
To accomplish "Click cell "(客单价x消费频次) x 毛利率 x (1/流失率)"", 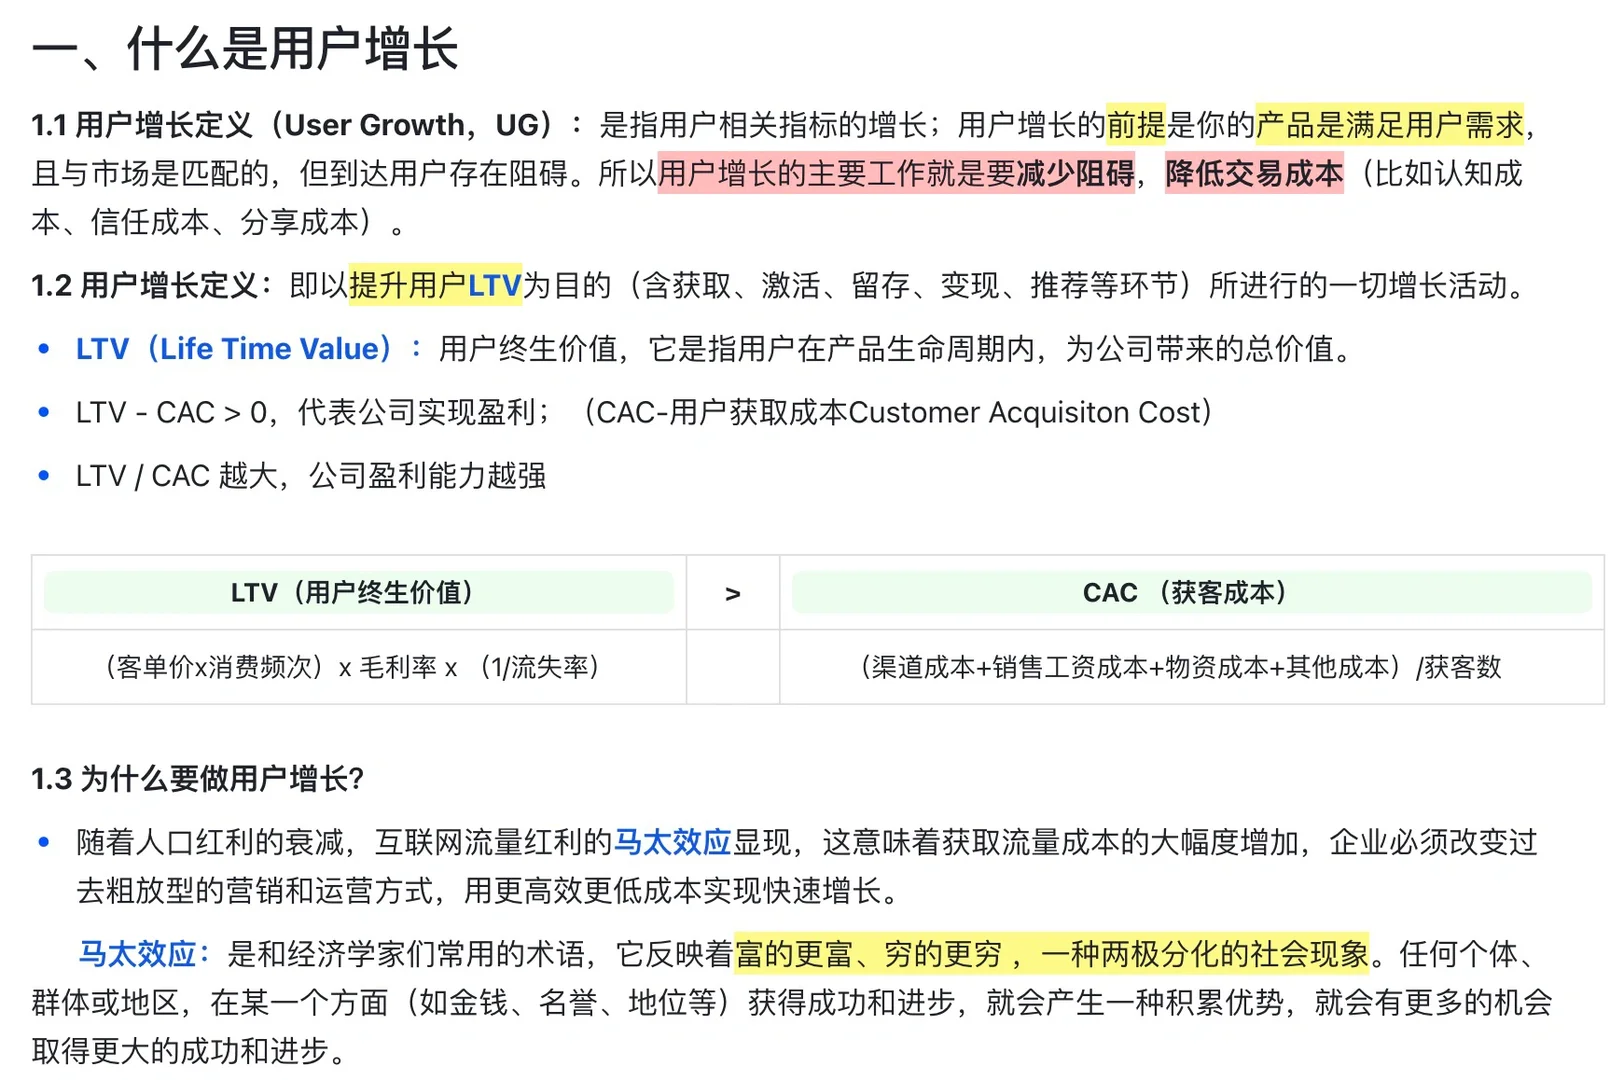I will point(358,667).
